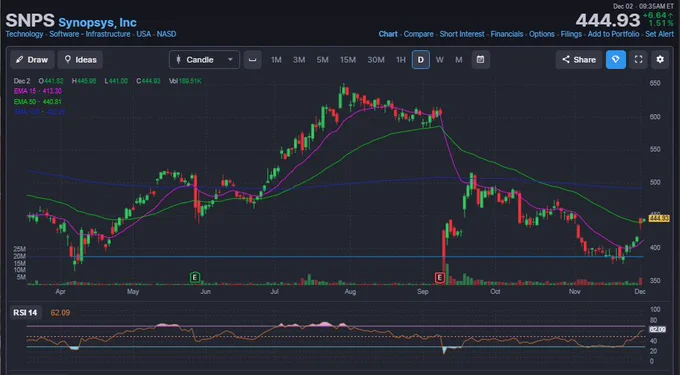Select the 5M timeframe
Image resolution: width=680 pixels, height=375 pixels.
click(x=322, y=60)
